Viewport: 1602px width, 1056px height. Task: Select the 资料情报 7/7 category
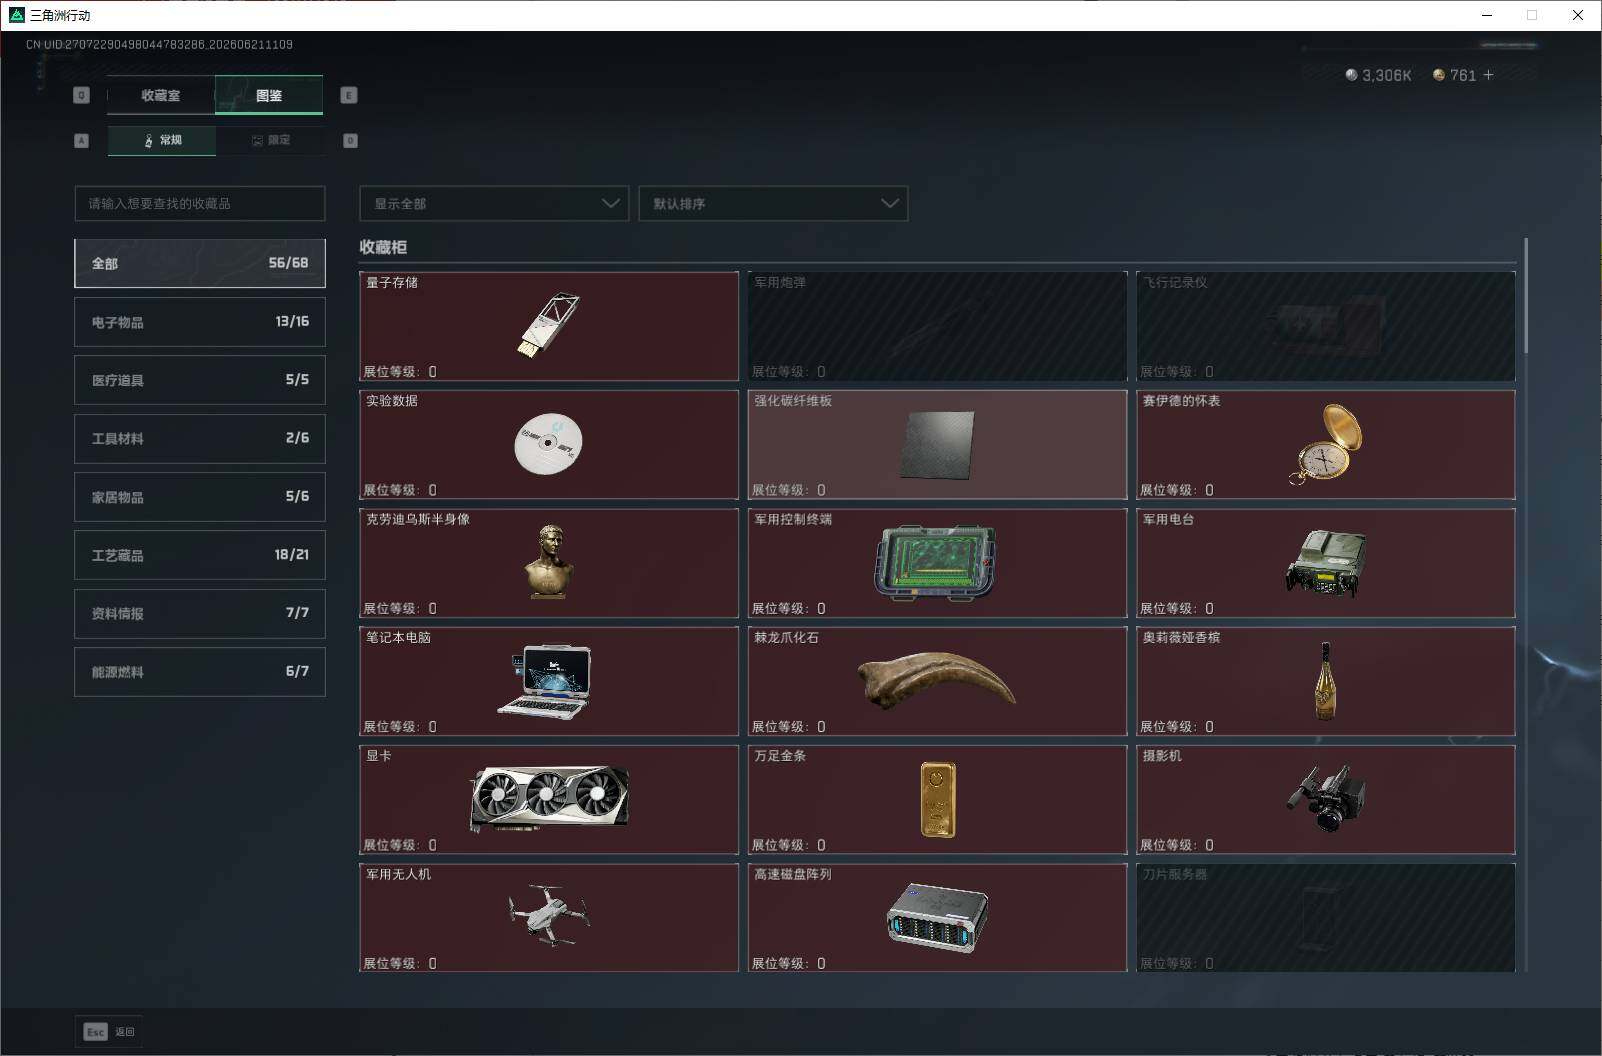click(x=200, y=613)
